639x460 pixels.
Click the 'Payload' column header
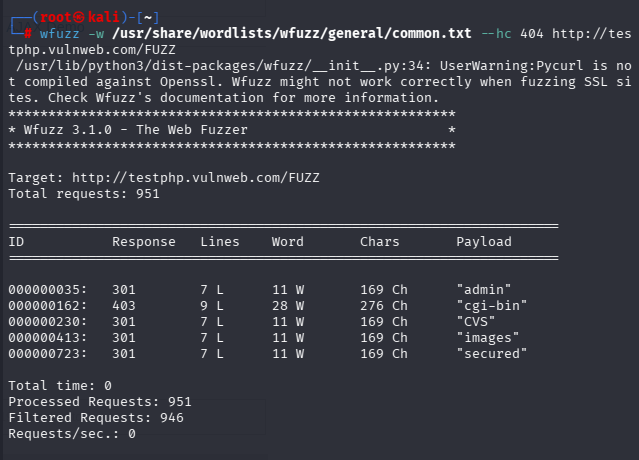pos(484,242)
